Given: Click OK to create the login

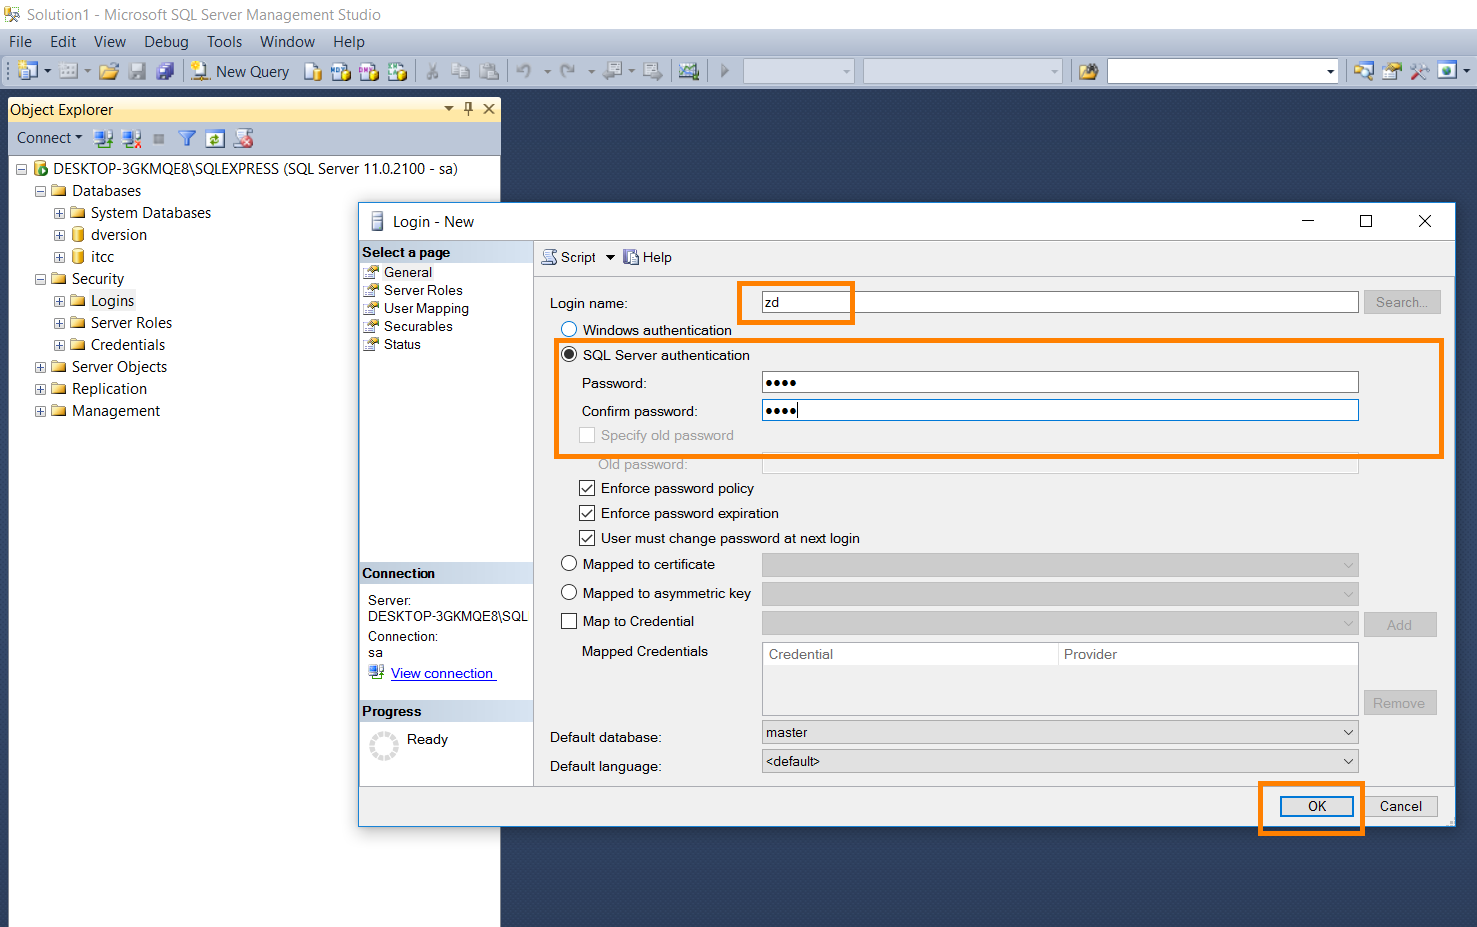Looking at the screenshot, I should tap(1316, 806).
